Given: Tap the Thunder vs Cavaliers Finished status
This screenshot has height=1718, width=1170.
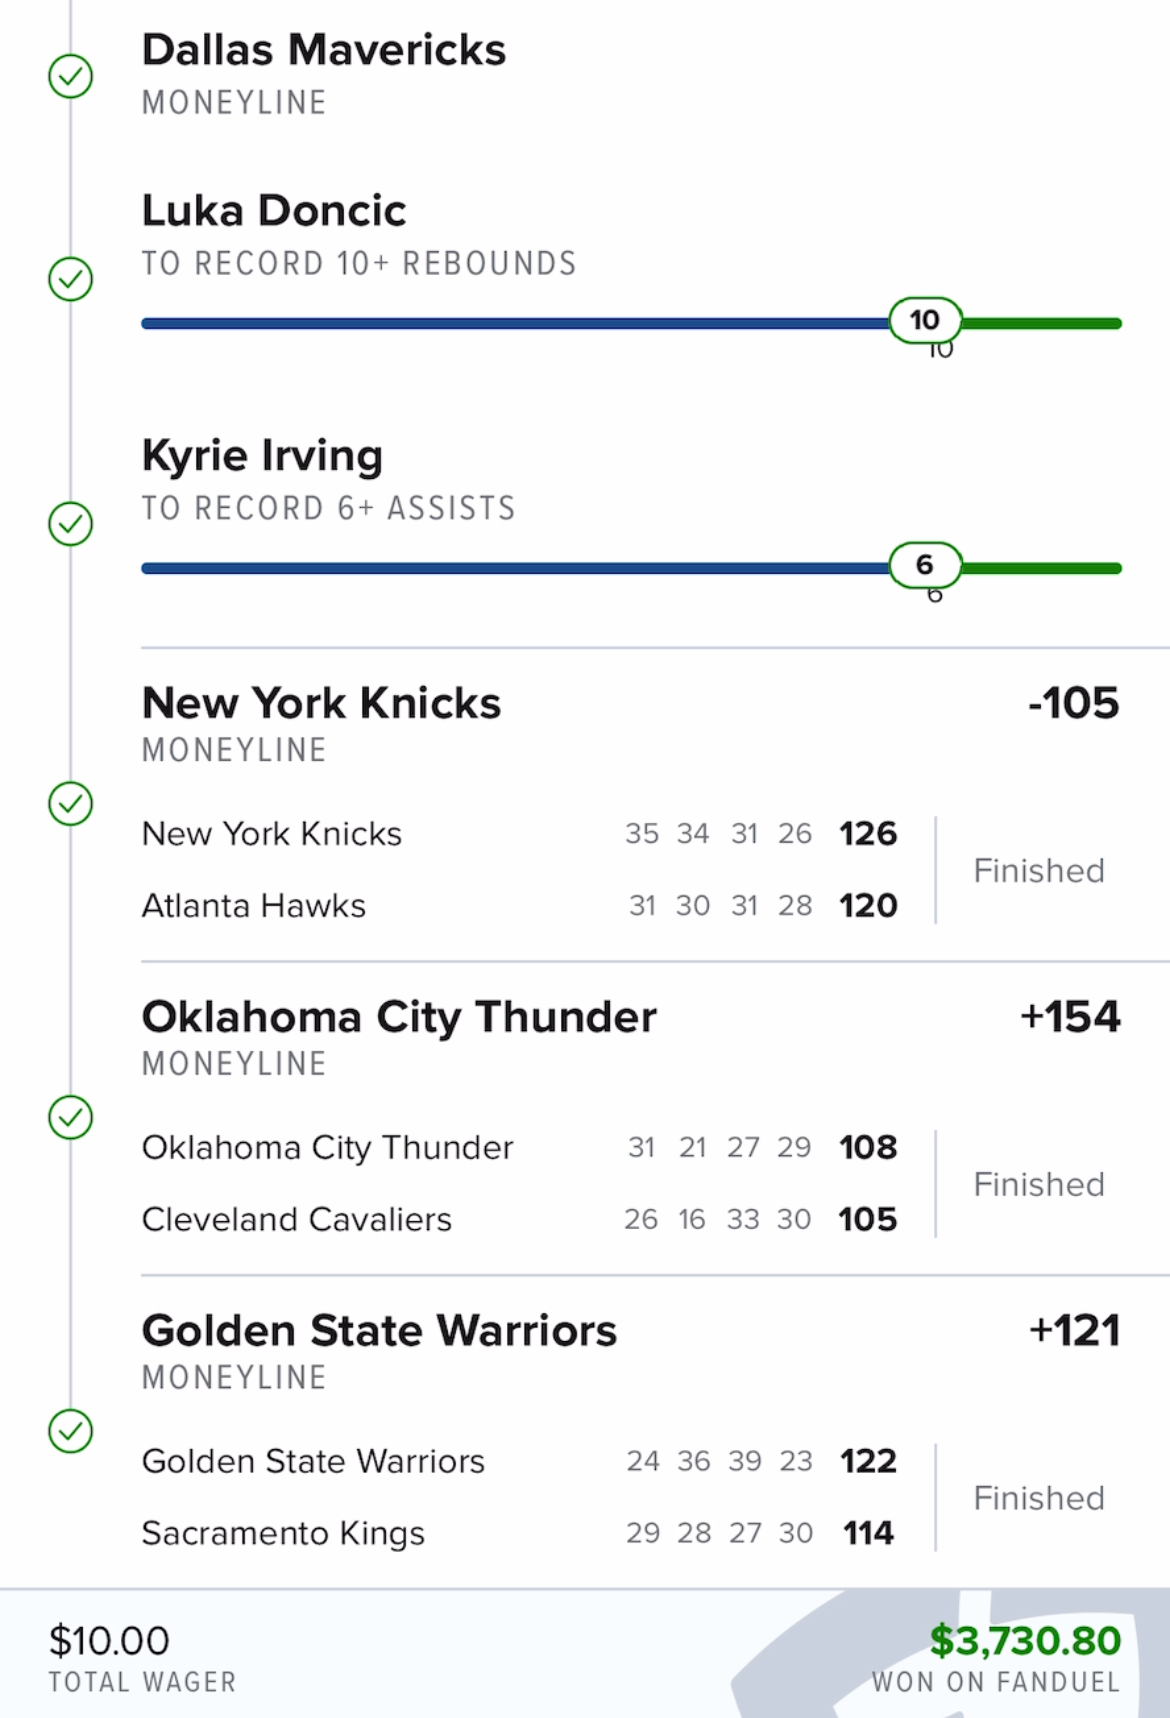Looking at the screenshot, I should coord(1039,1185).
